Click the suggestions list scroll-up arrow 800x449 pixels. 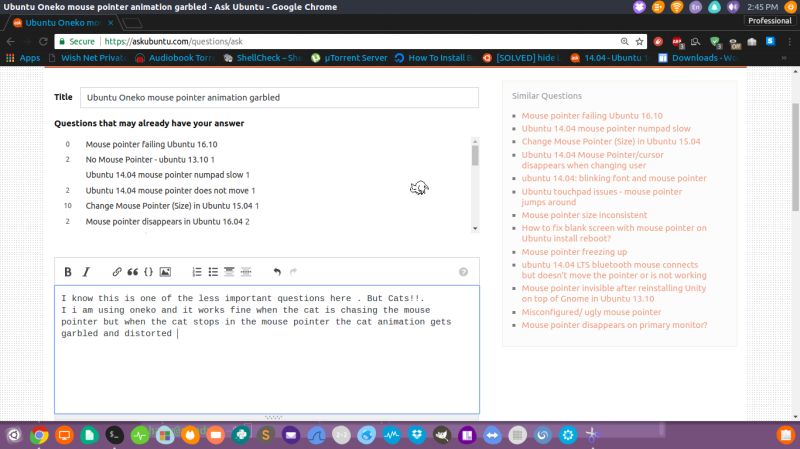(x=475, y=141)
